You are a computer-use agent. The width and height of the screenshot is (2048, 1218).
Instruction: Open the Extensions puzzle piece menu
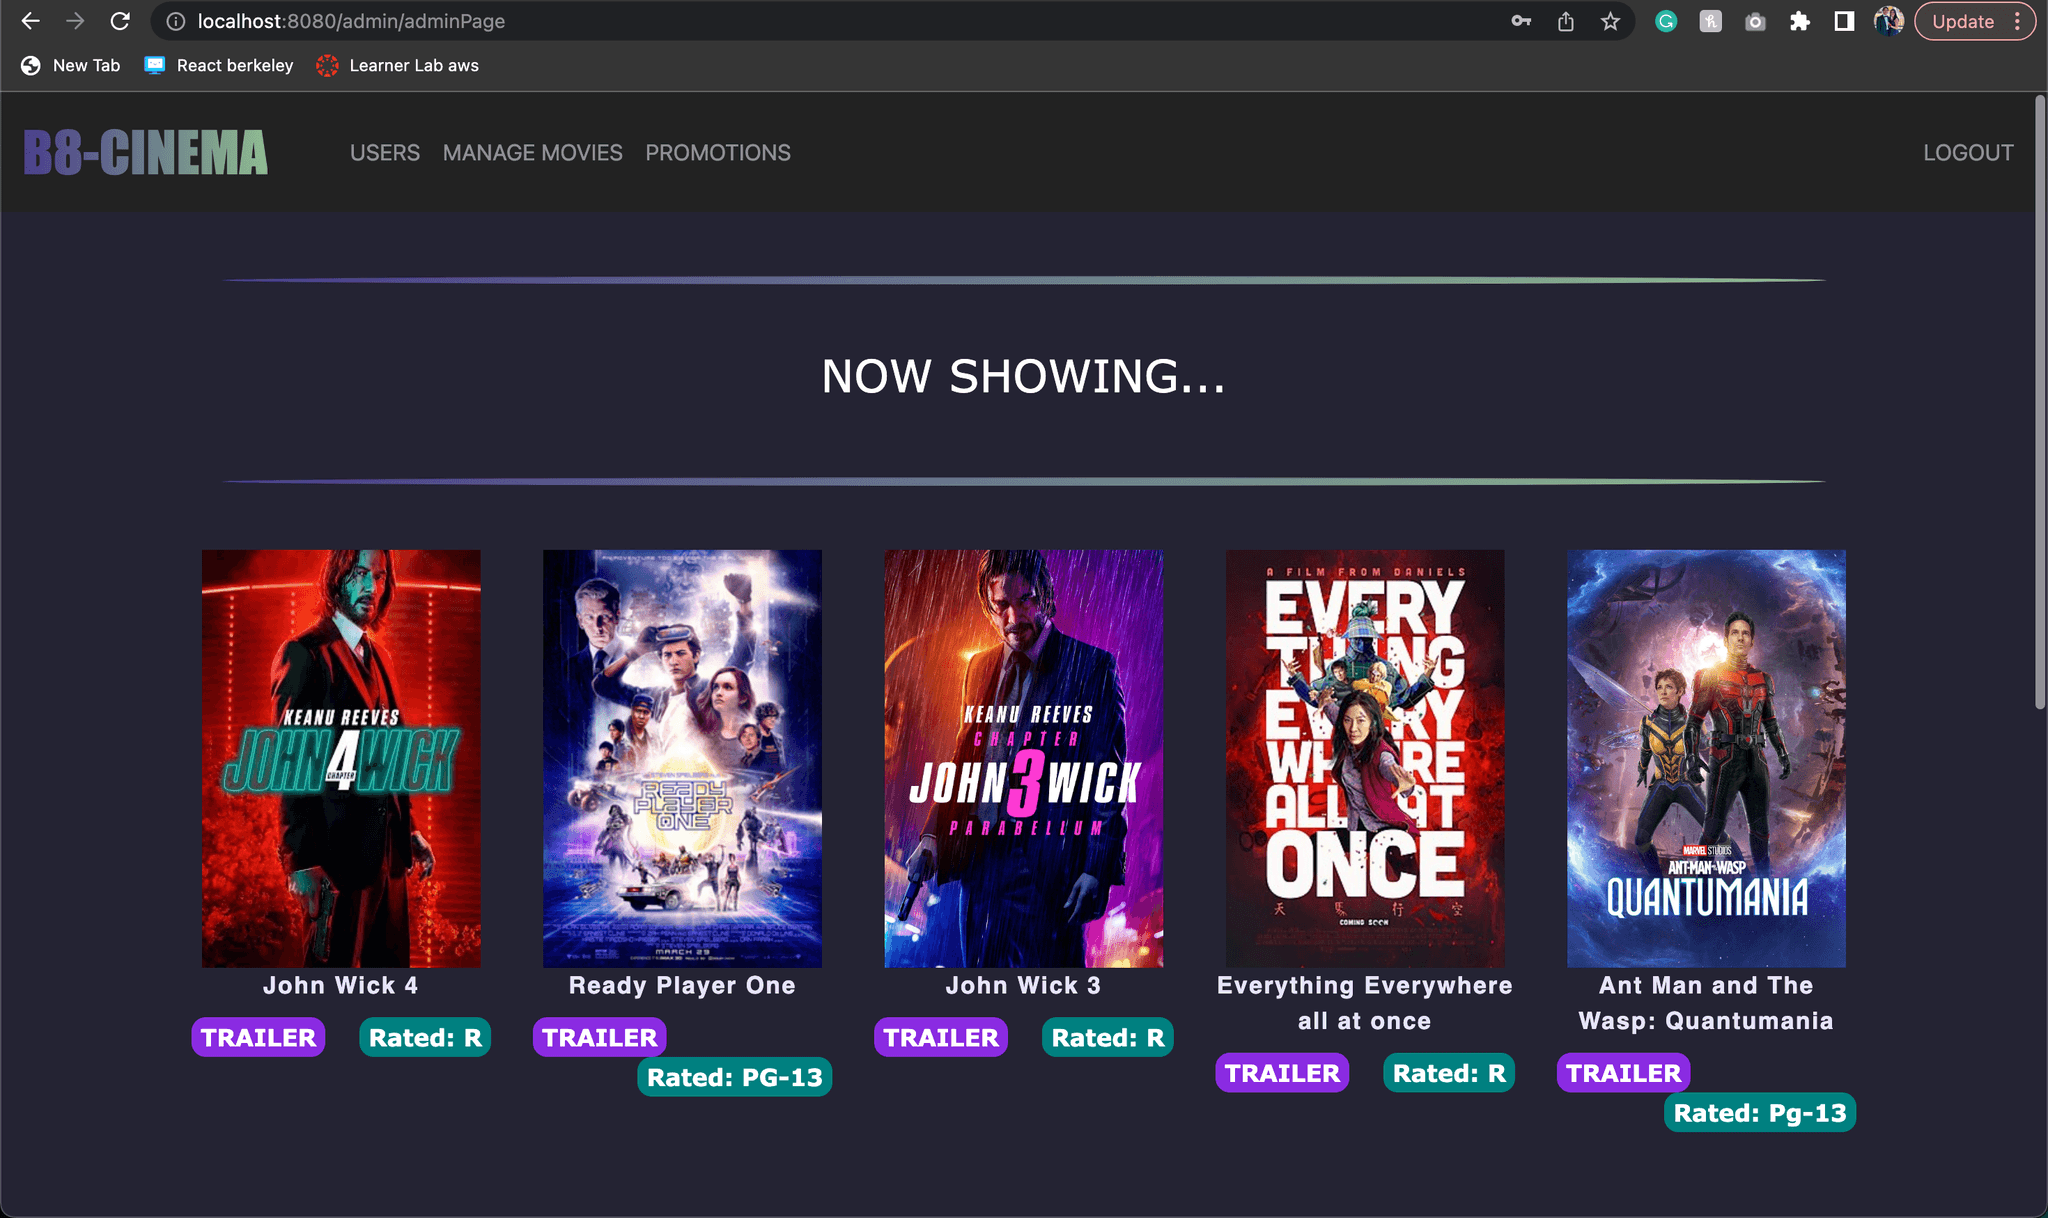pyautogui.click(x=1800, y=21)
